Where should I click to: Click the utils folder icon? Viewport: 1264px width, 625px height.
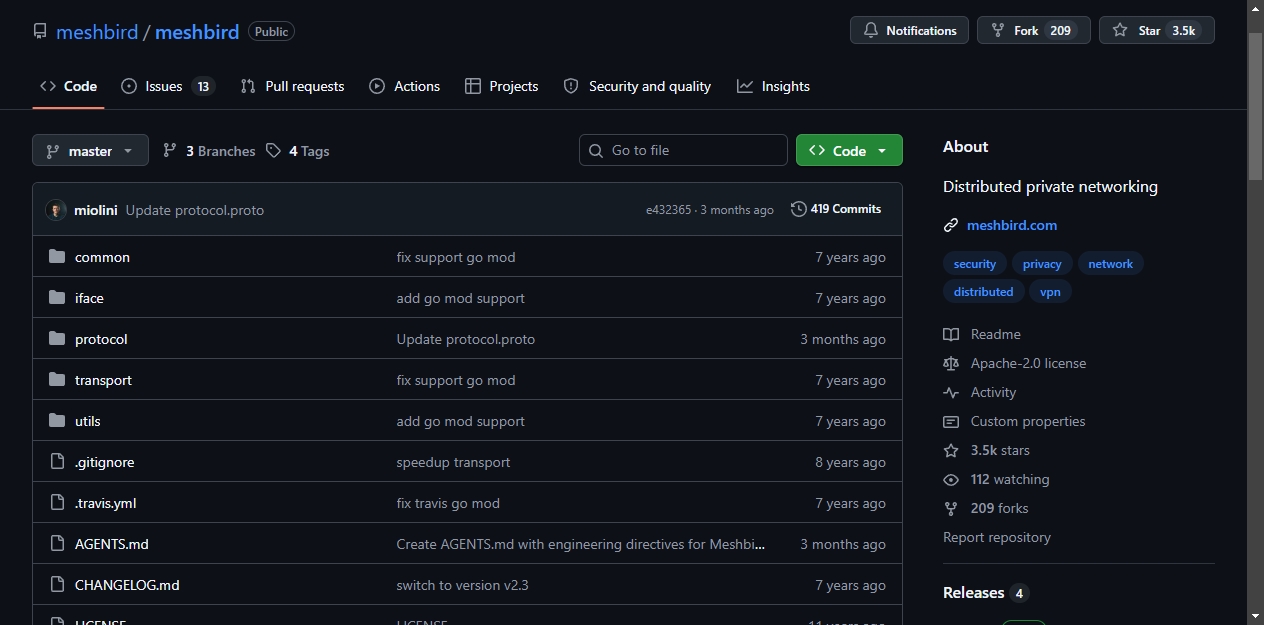[x=57, y=421]
